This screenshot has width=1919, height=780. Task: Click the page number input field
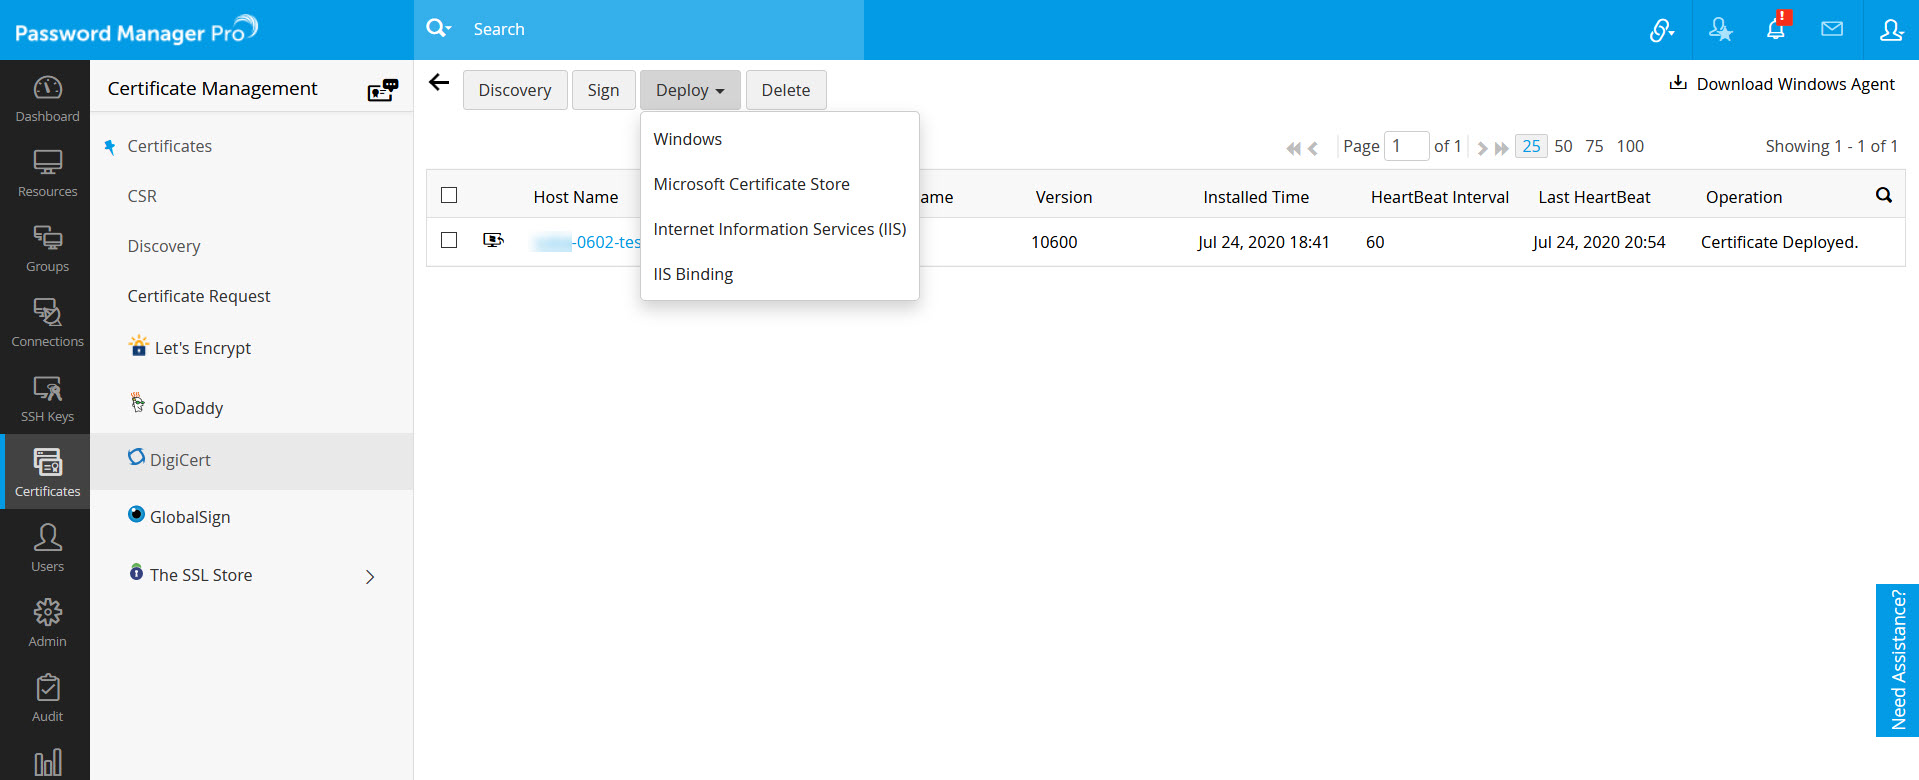pos(1405,146)
